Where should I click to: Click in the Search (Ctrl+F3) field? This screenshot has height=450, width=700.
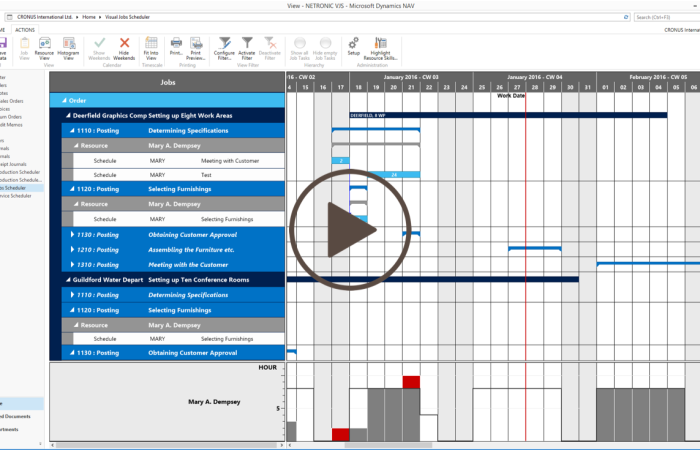click(667, 17)
